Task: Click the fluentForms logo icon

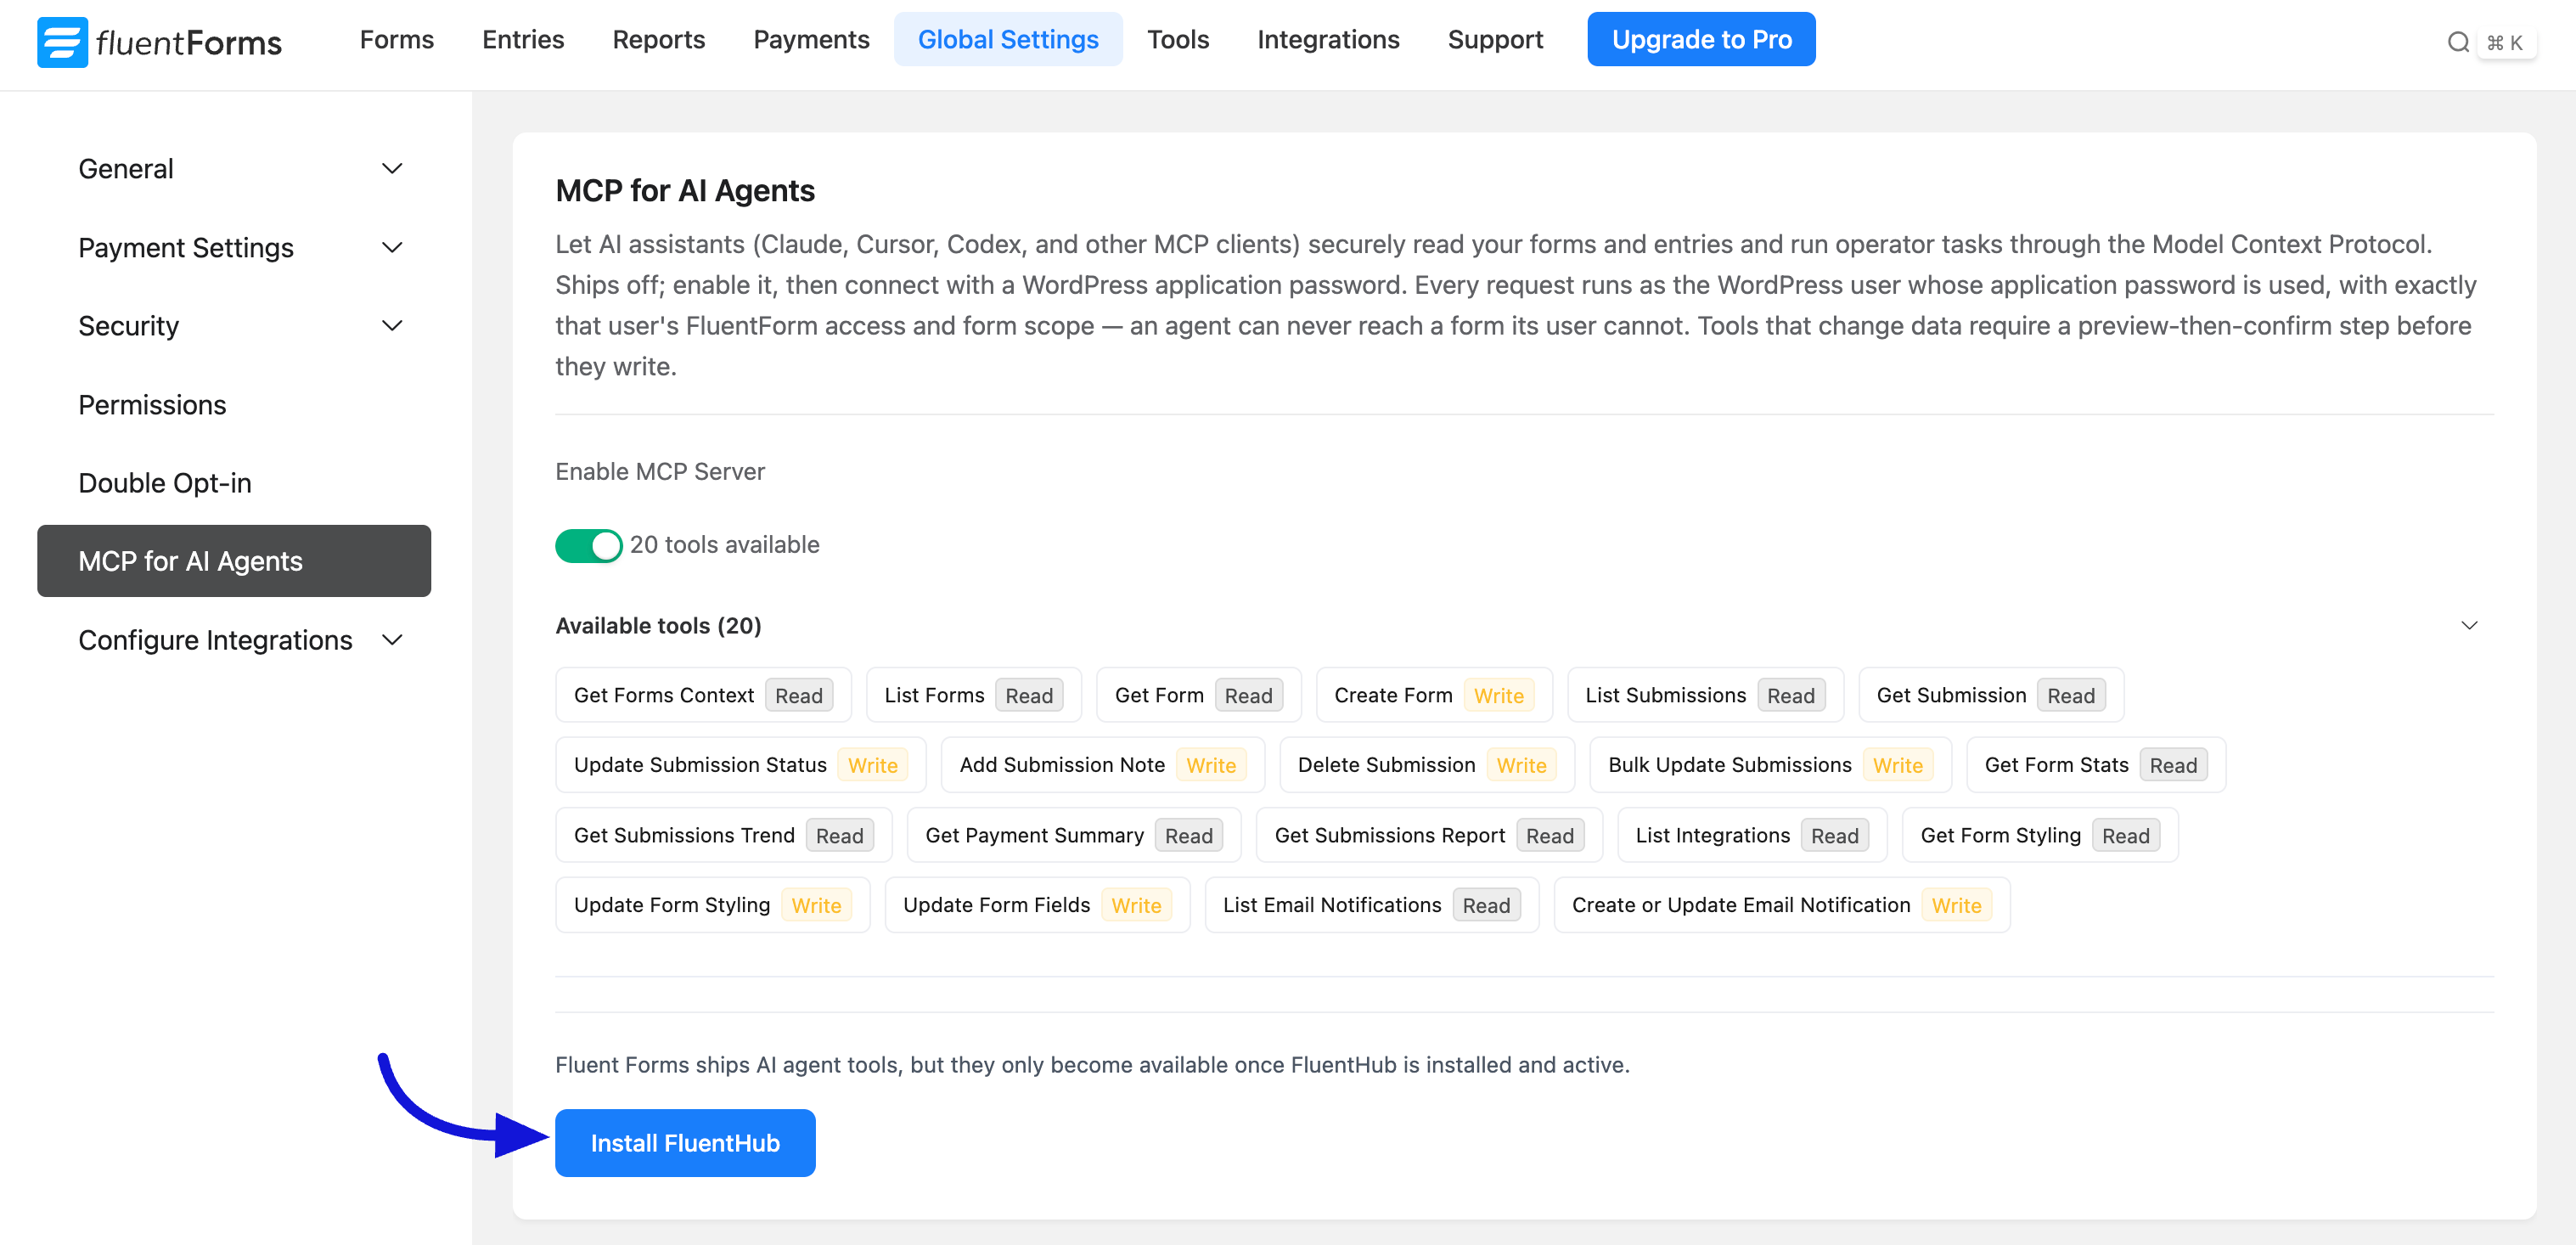Action: [x=62, y=42]
